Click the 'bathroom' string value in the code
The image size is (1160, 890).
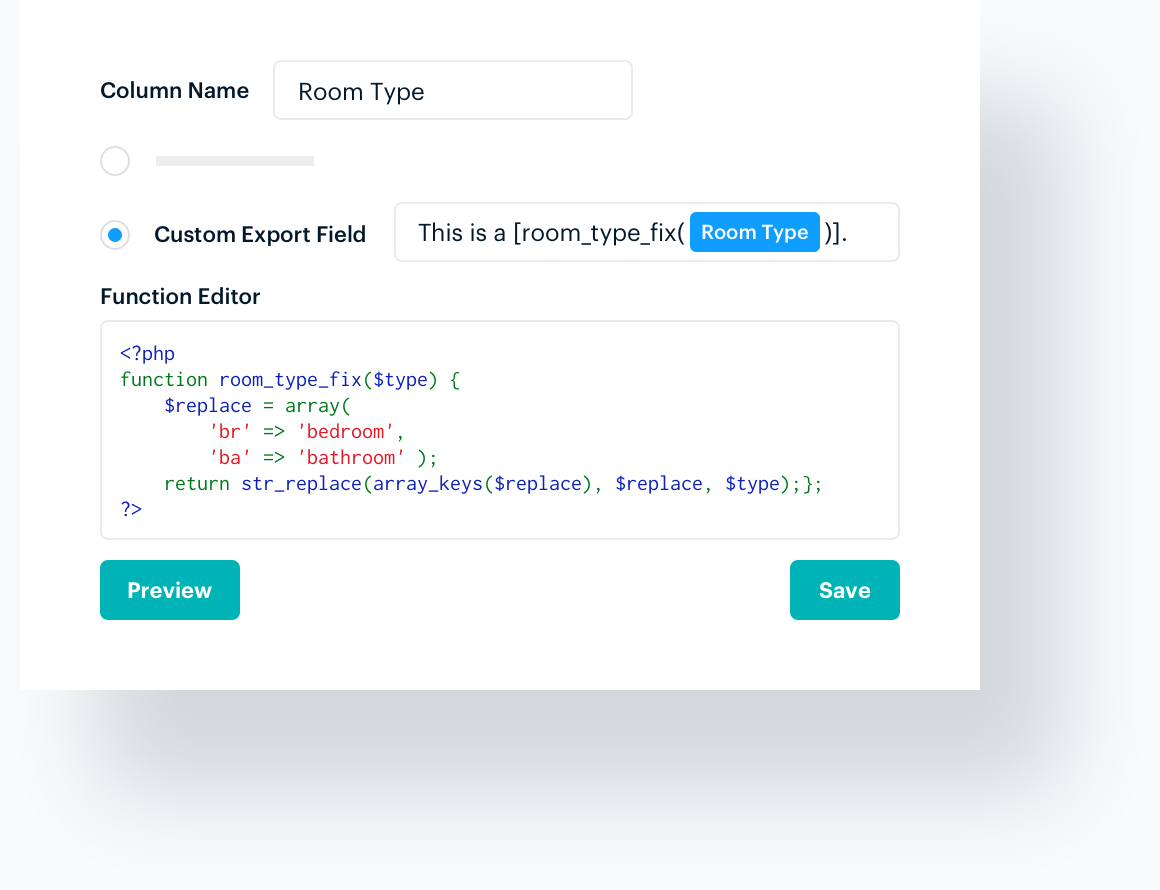[352, 457]
